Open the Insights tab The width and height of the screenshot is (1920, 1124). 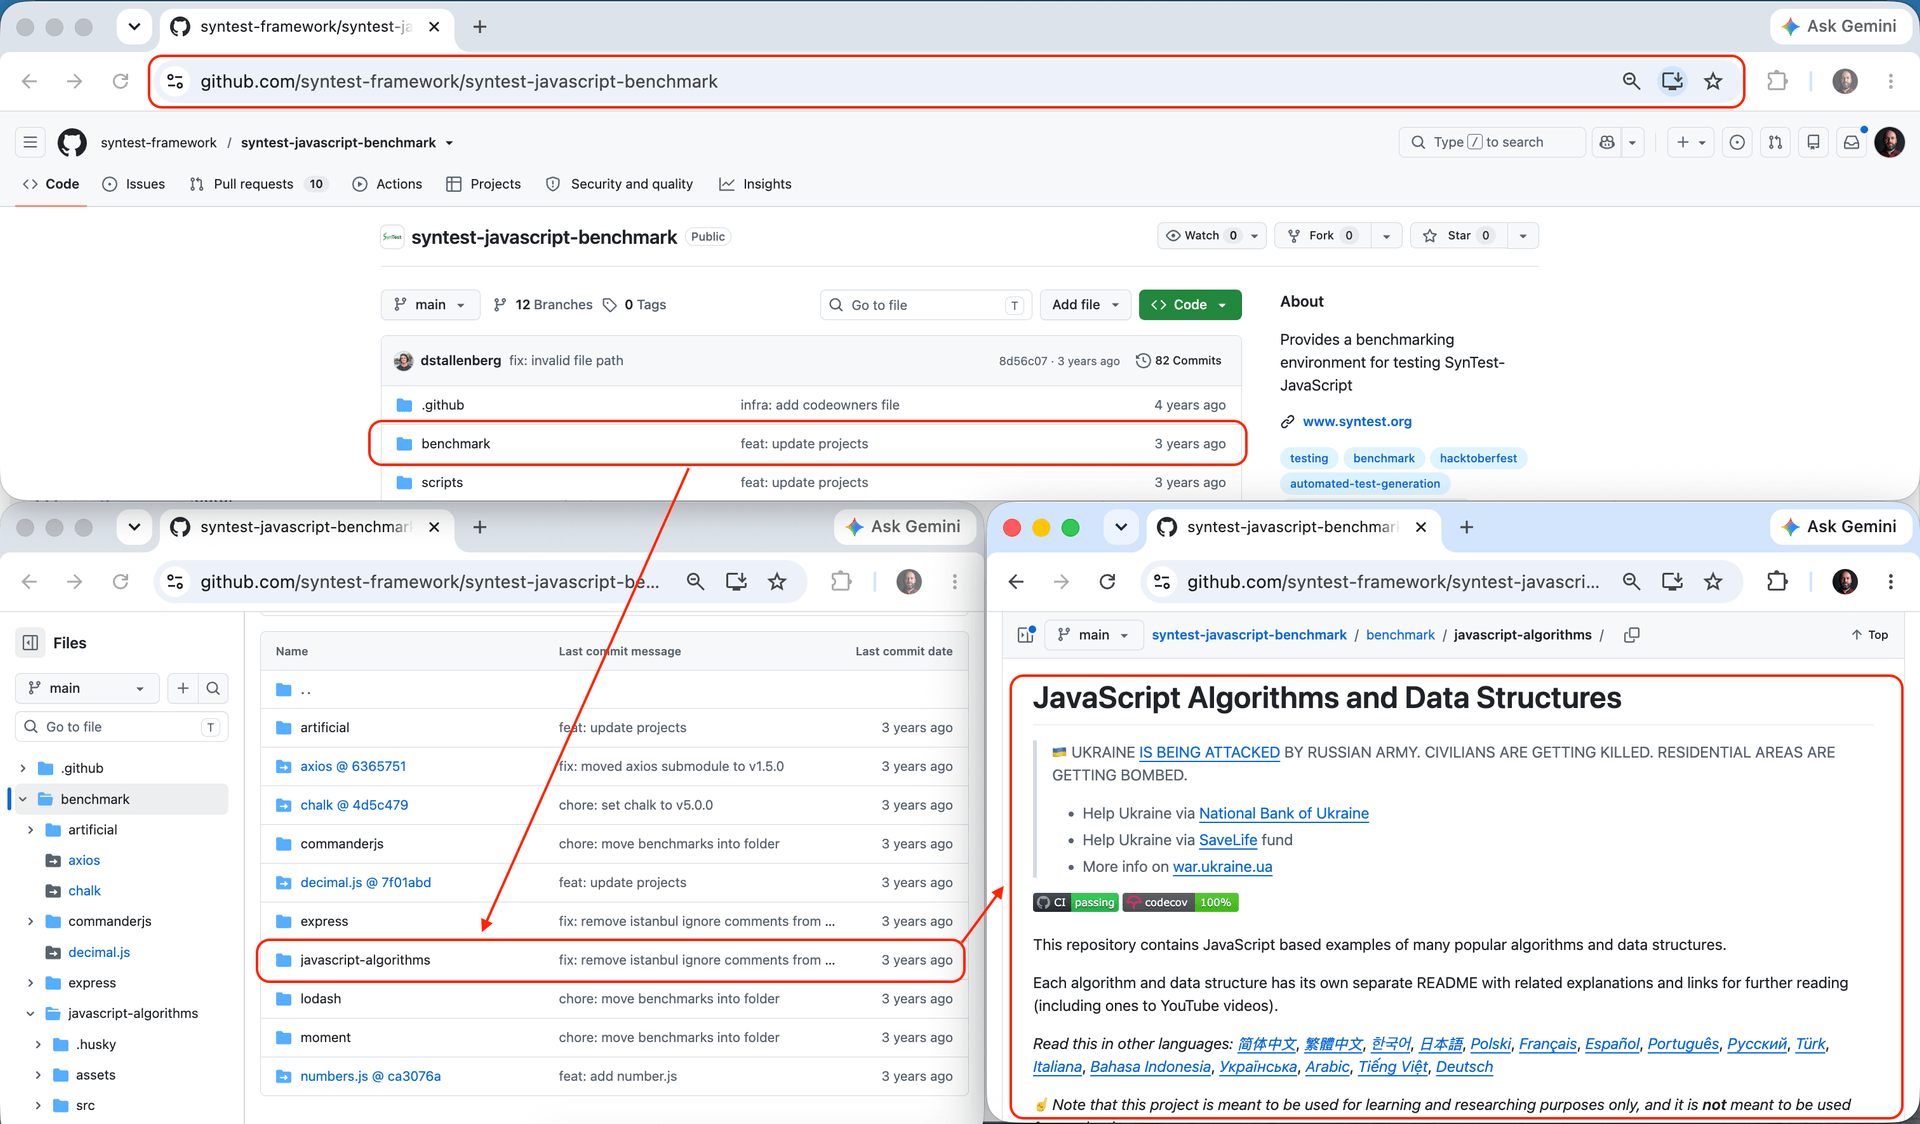pos(756,184)
